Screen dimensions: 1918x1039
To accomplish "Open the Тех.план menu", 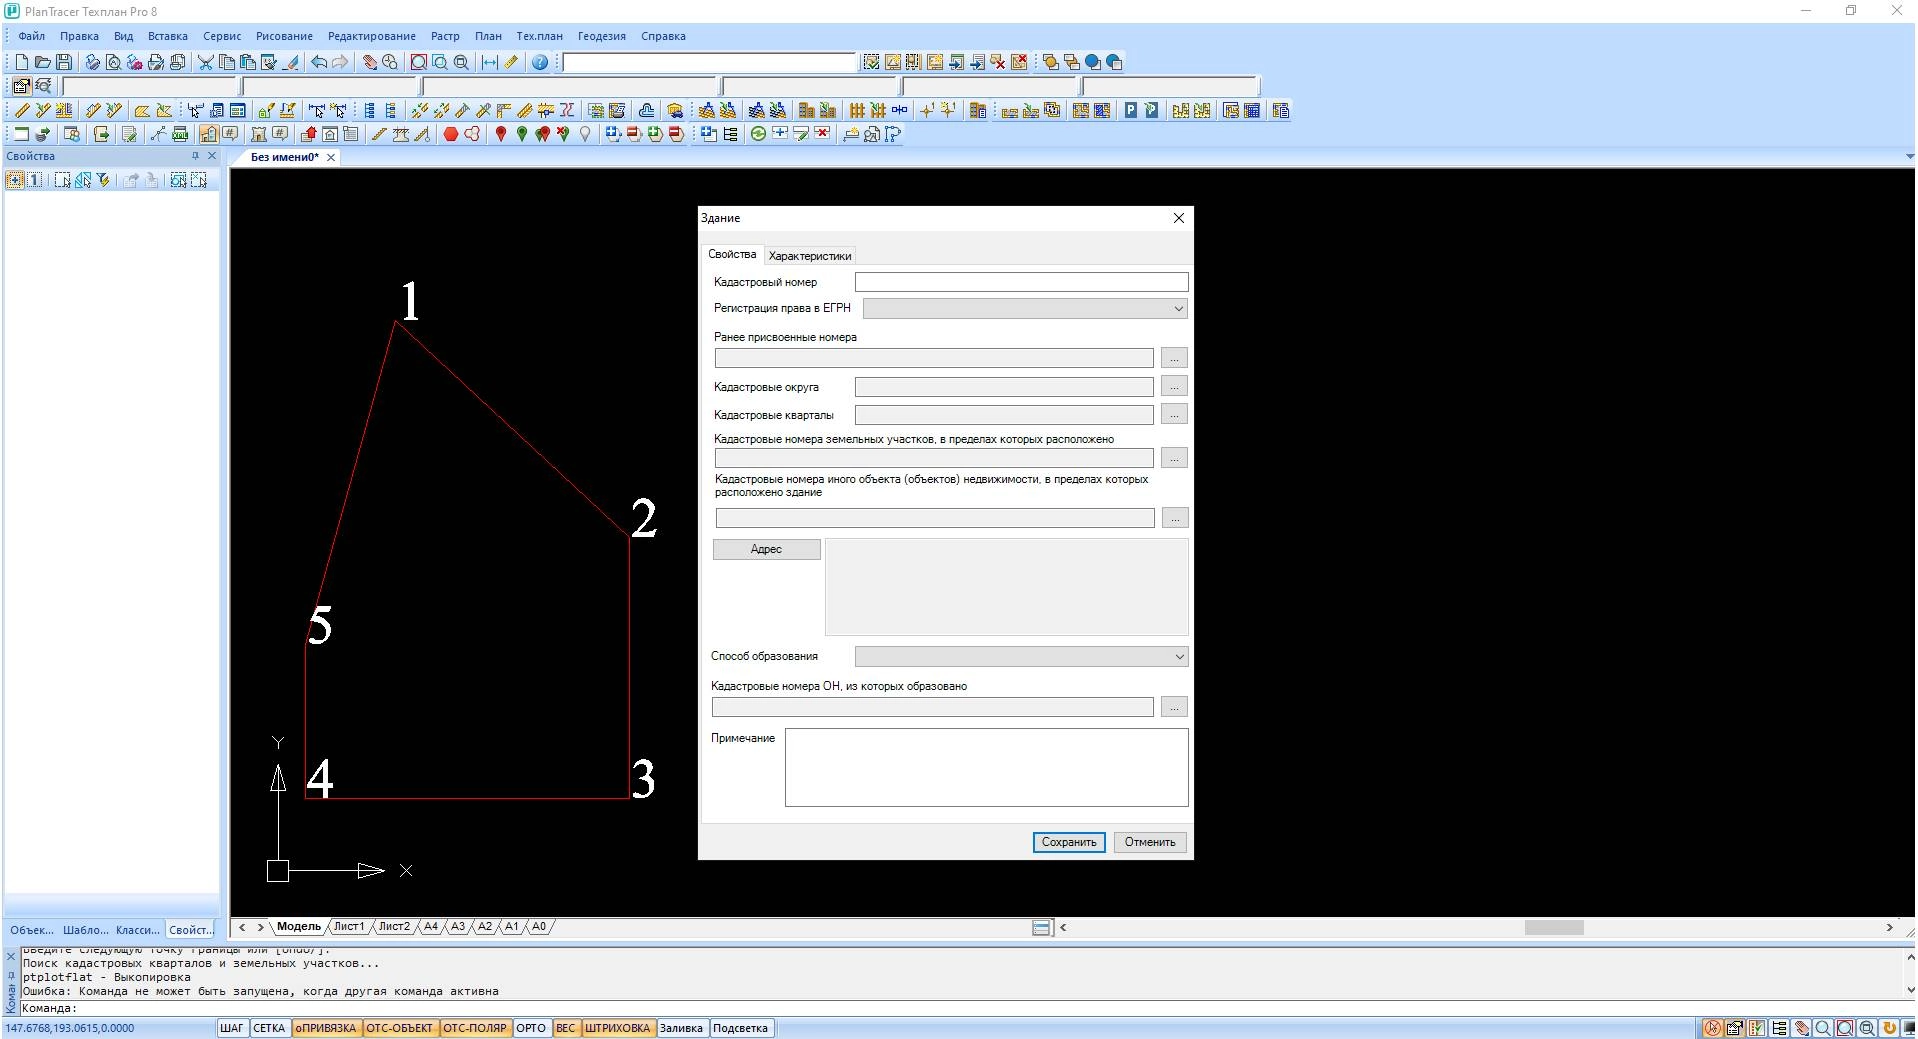I will click(539, 36).
